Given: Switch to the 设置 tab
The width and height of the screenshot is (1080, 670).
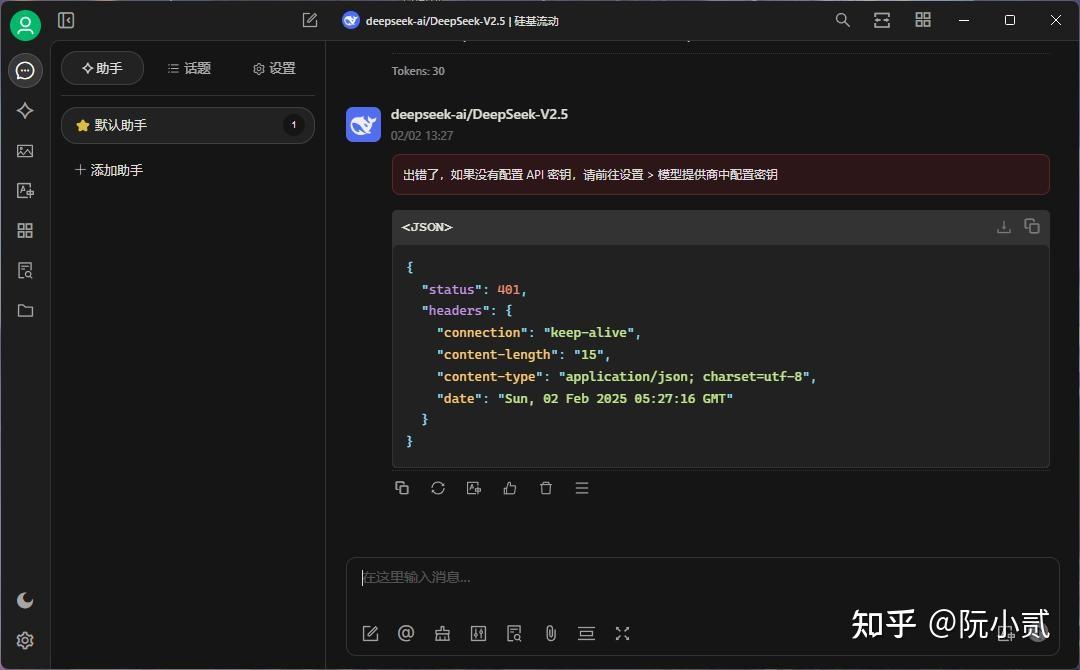Looking at the screenshot, I should click(274, 68).
